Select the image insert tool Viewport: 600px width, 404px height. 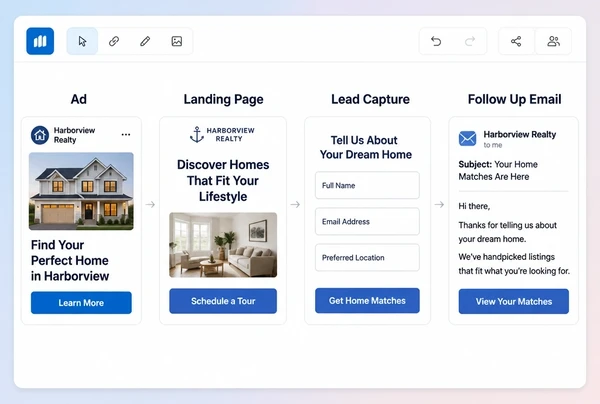click(x=177, y=41)
